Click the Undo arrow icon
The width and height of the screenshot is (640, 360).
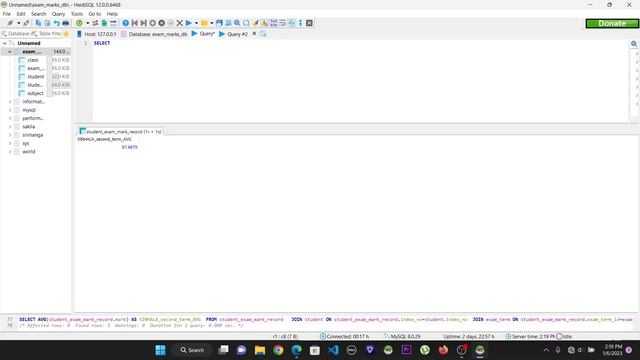(x=56, y=23)
